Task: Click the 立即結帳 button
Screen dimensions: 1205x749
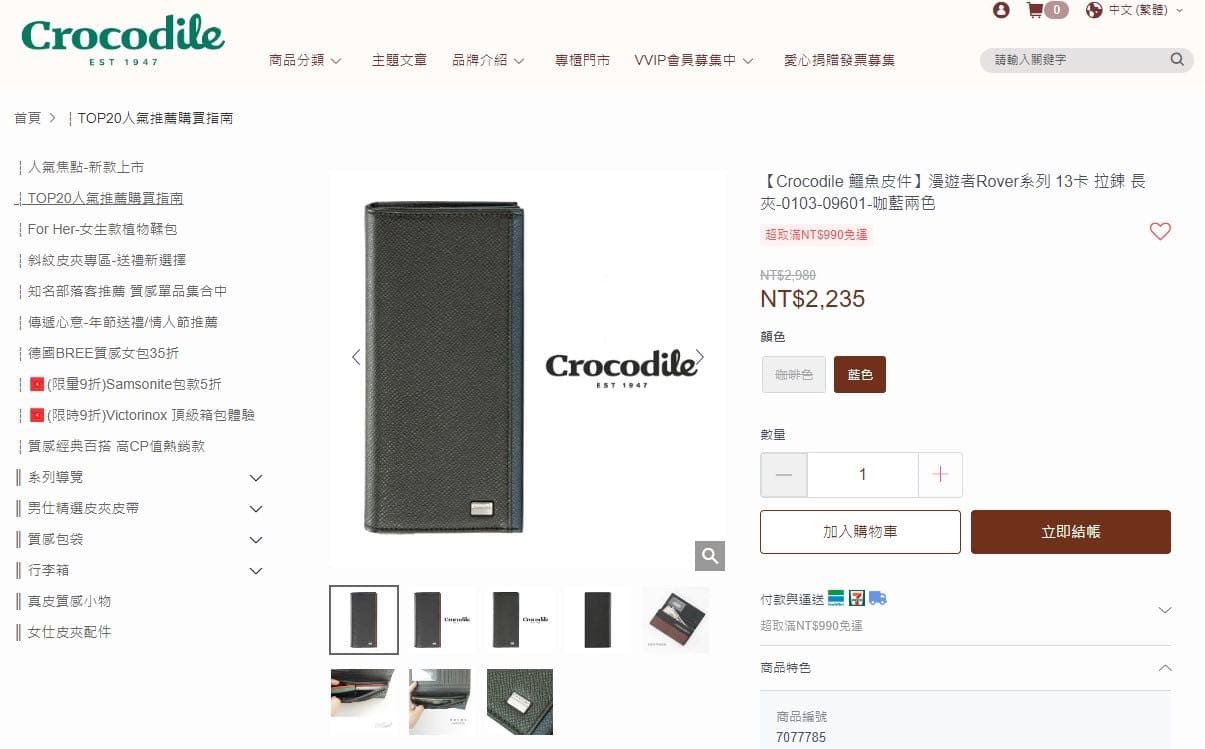Action: click(1071, 532)
